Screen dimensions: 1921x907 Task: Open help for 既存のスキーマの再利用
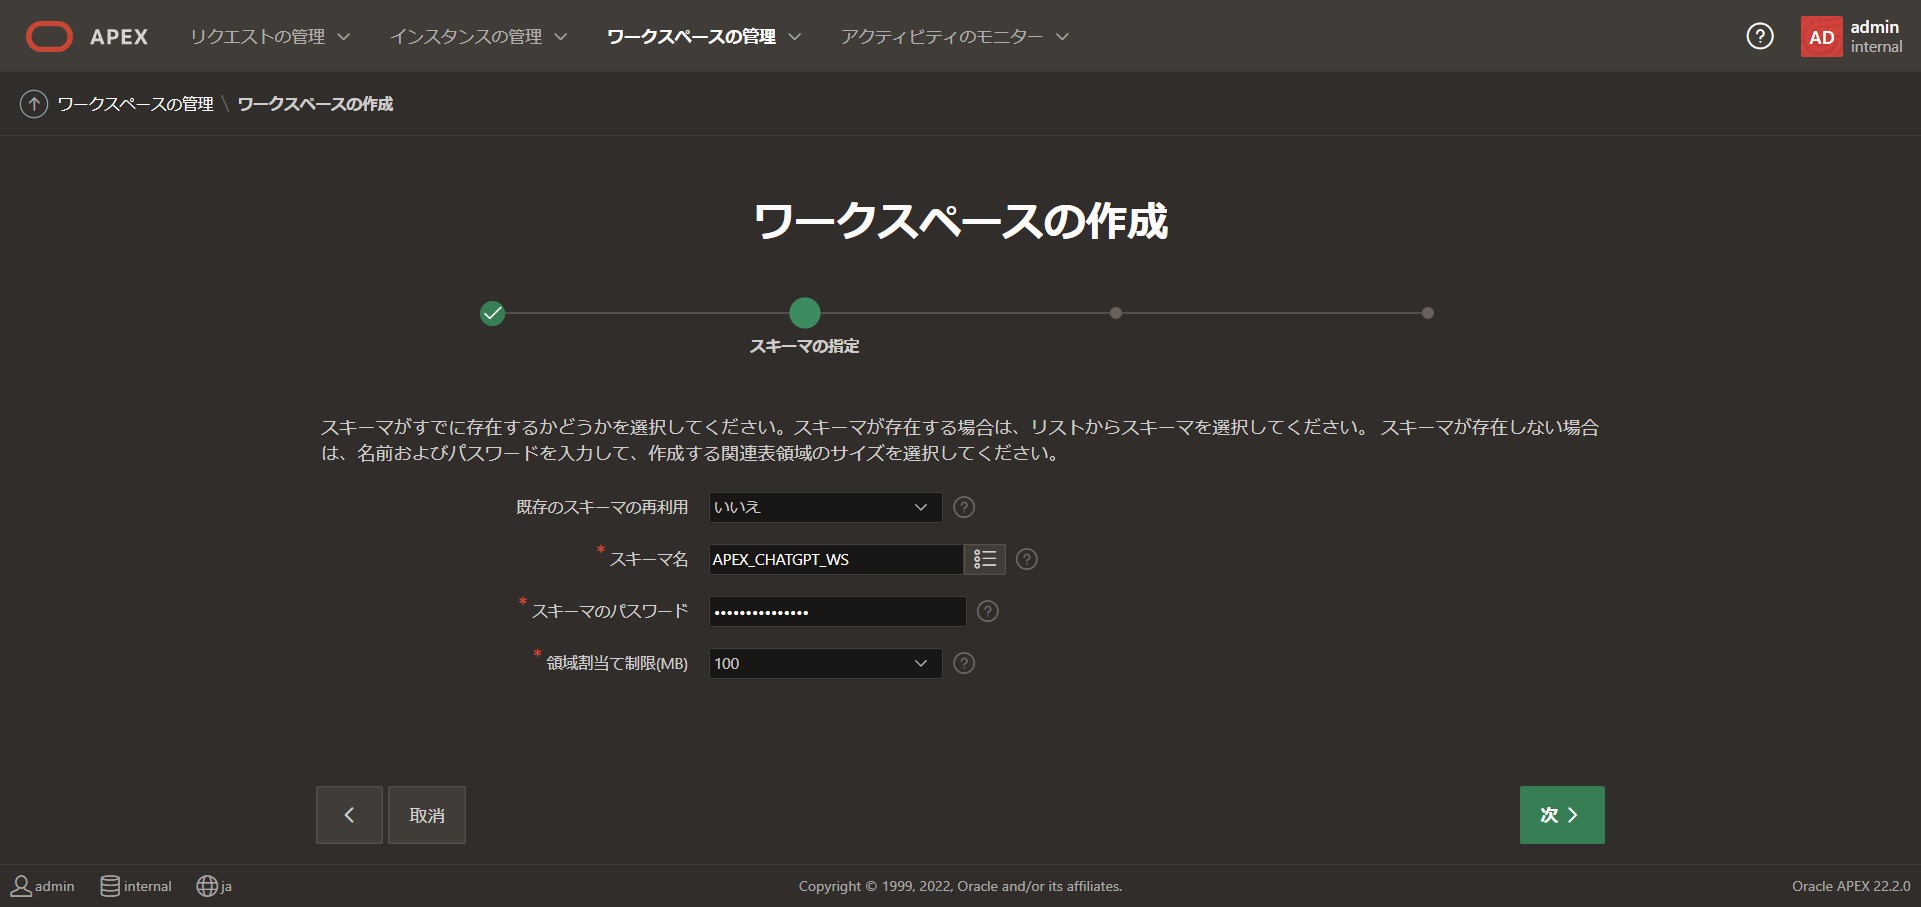964,507
